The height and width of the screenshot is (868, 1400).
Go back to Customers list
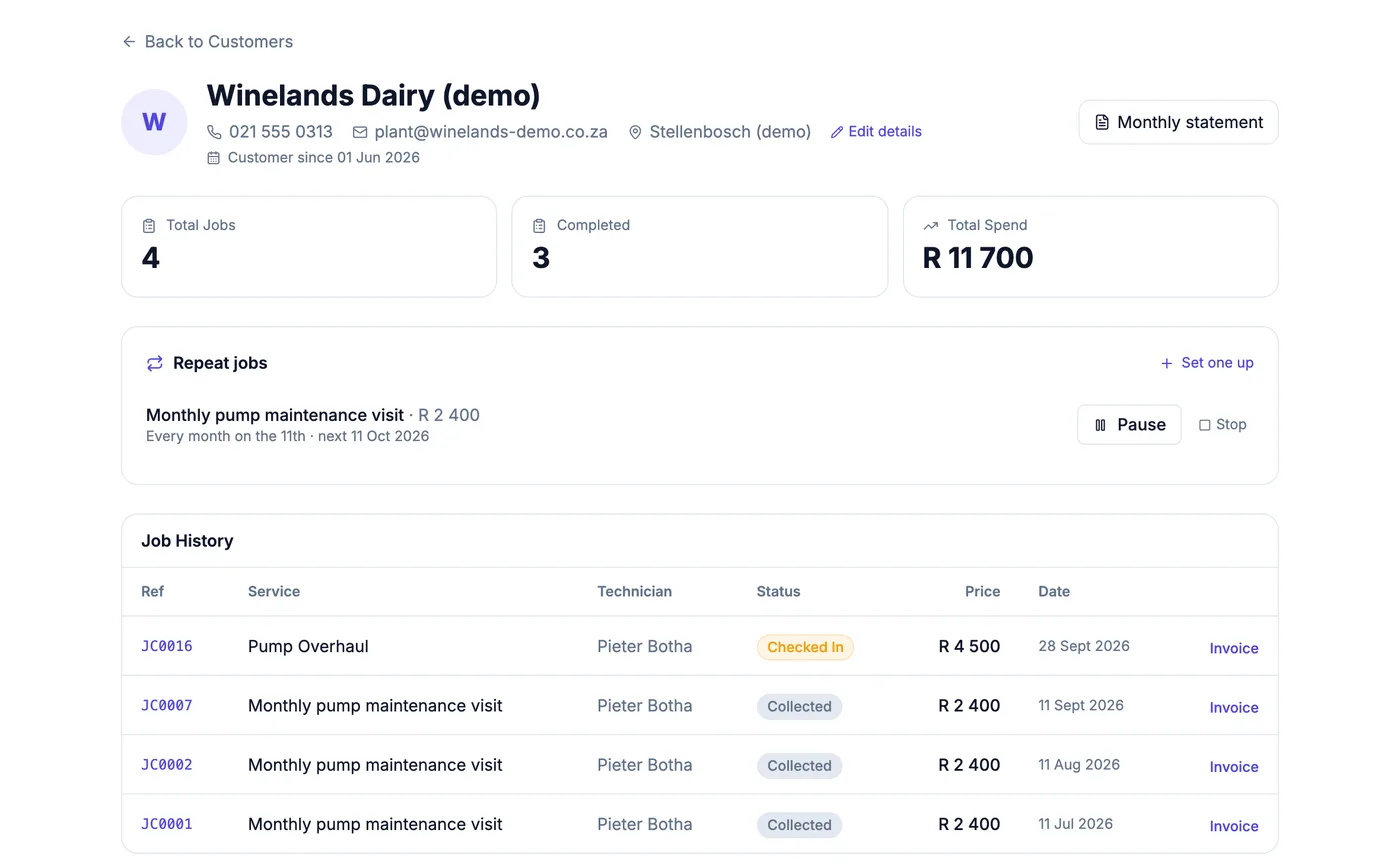point(208,42)
